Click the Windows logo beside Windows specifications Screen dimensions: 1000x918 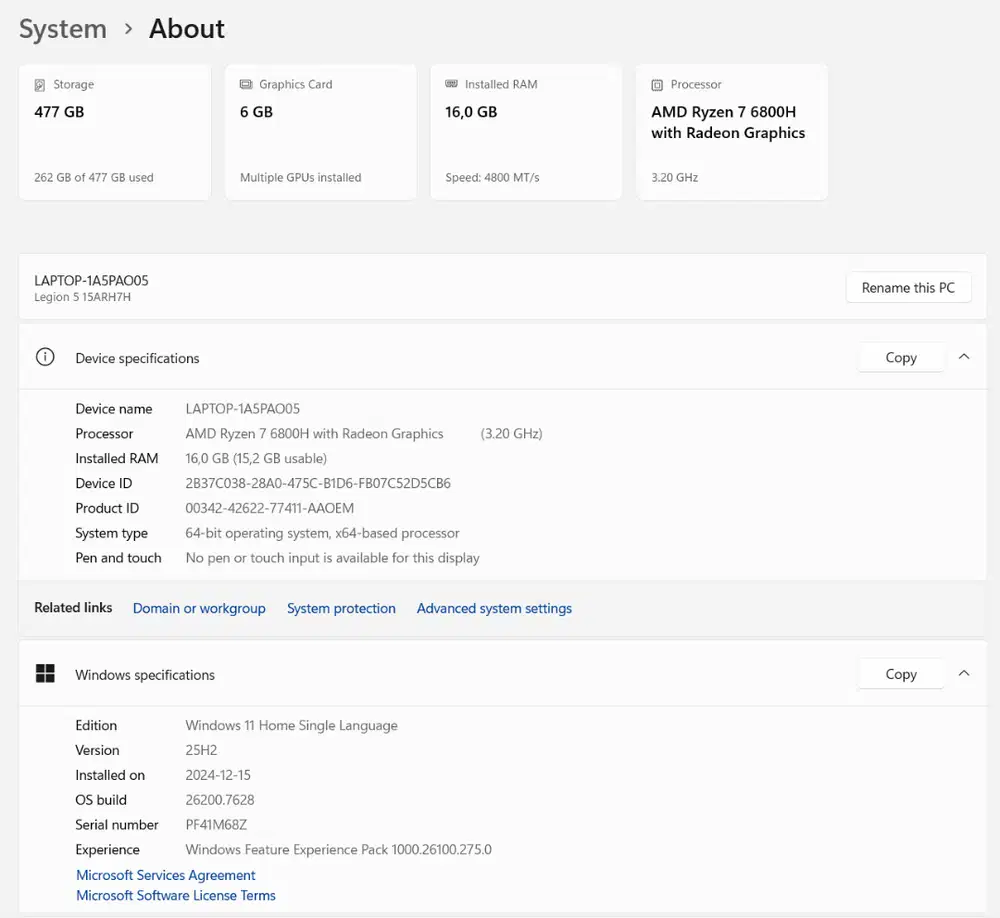click(x=45, y=674)
